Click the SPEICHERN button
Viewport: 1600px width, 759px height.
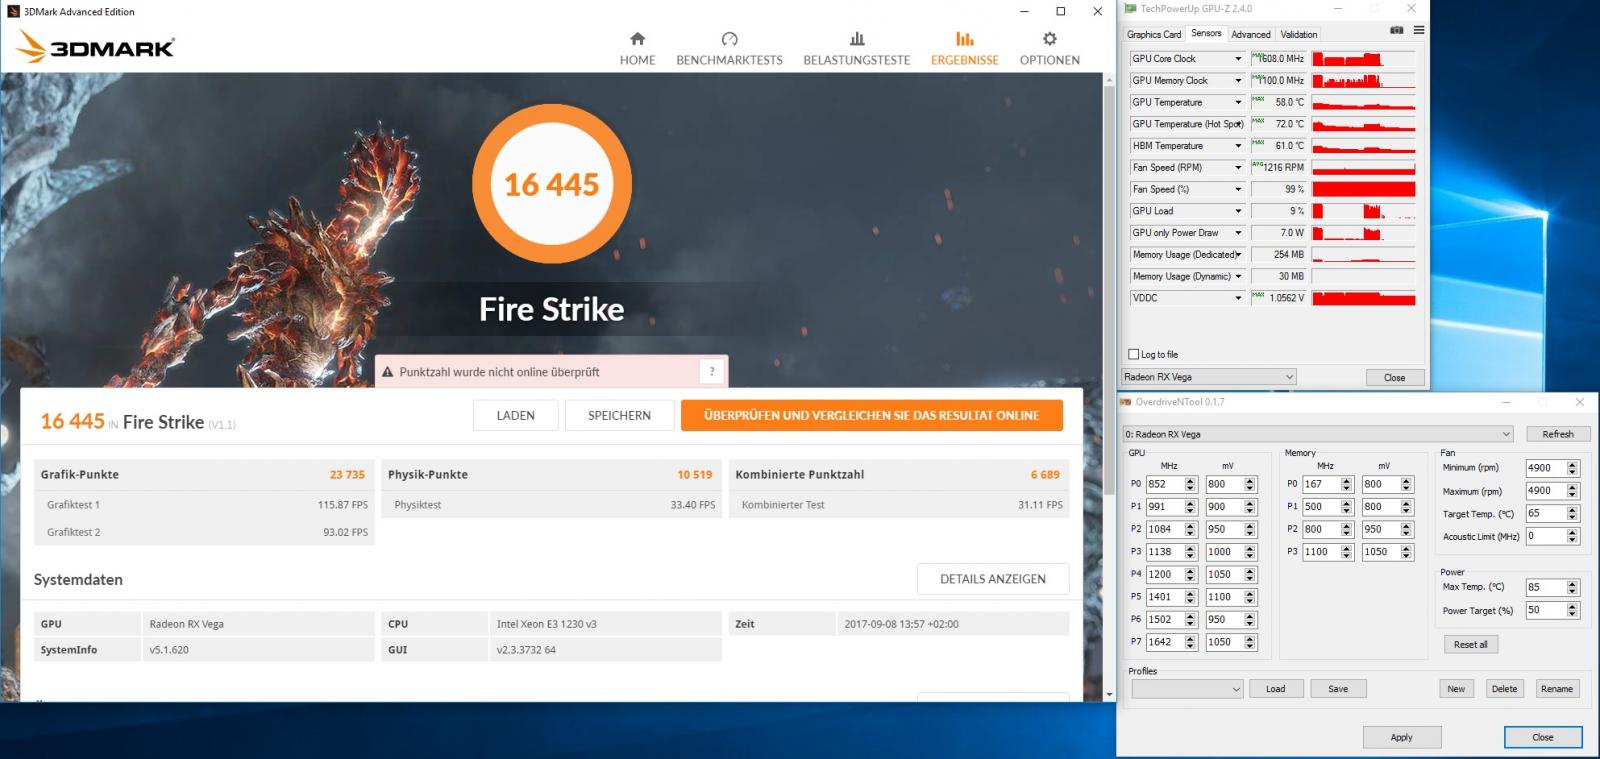coord(619,415)
